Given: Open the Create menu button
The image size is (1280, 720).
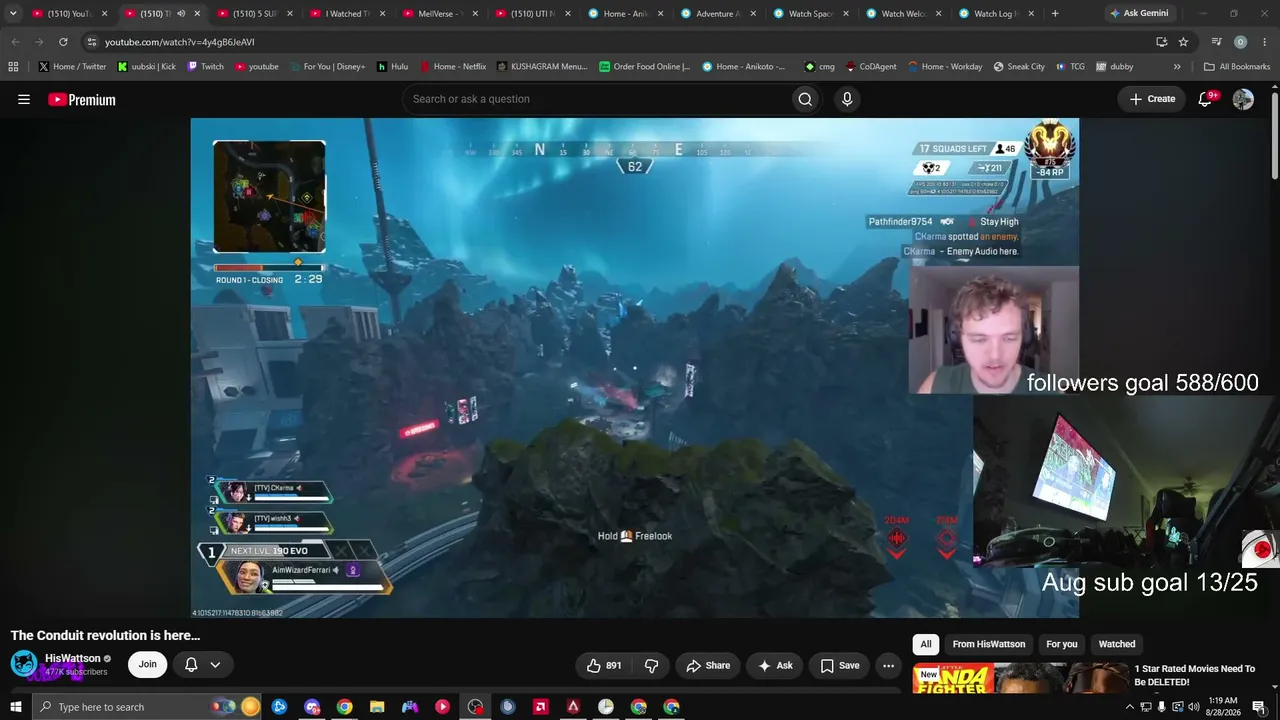Looking at the screenshot, I should 1152,99.
